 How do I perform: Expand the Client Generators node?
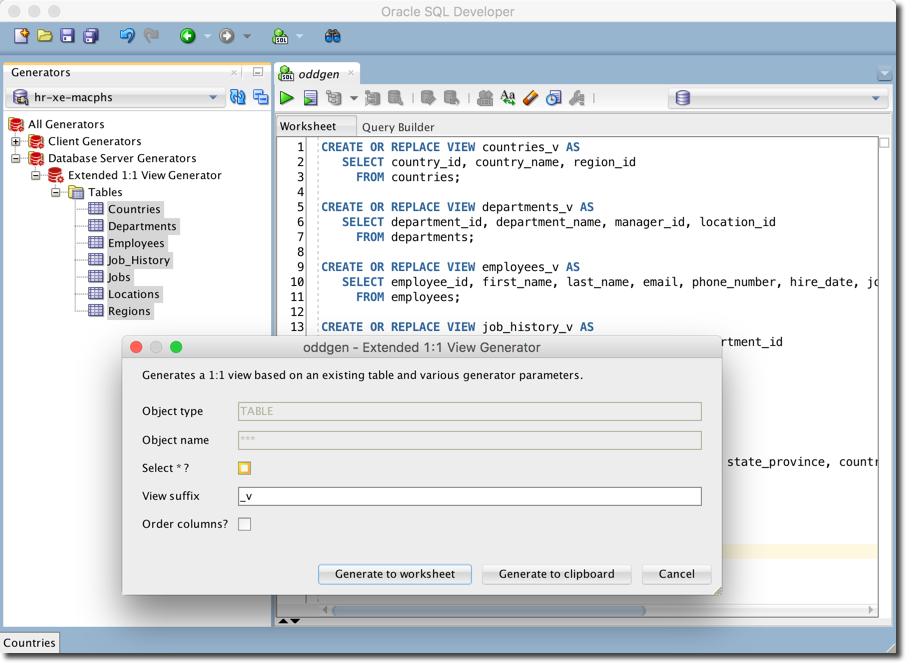pos(16,141)
